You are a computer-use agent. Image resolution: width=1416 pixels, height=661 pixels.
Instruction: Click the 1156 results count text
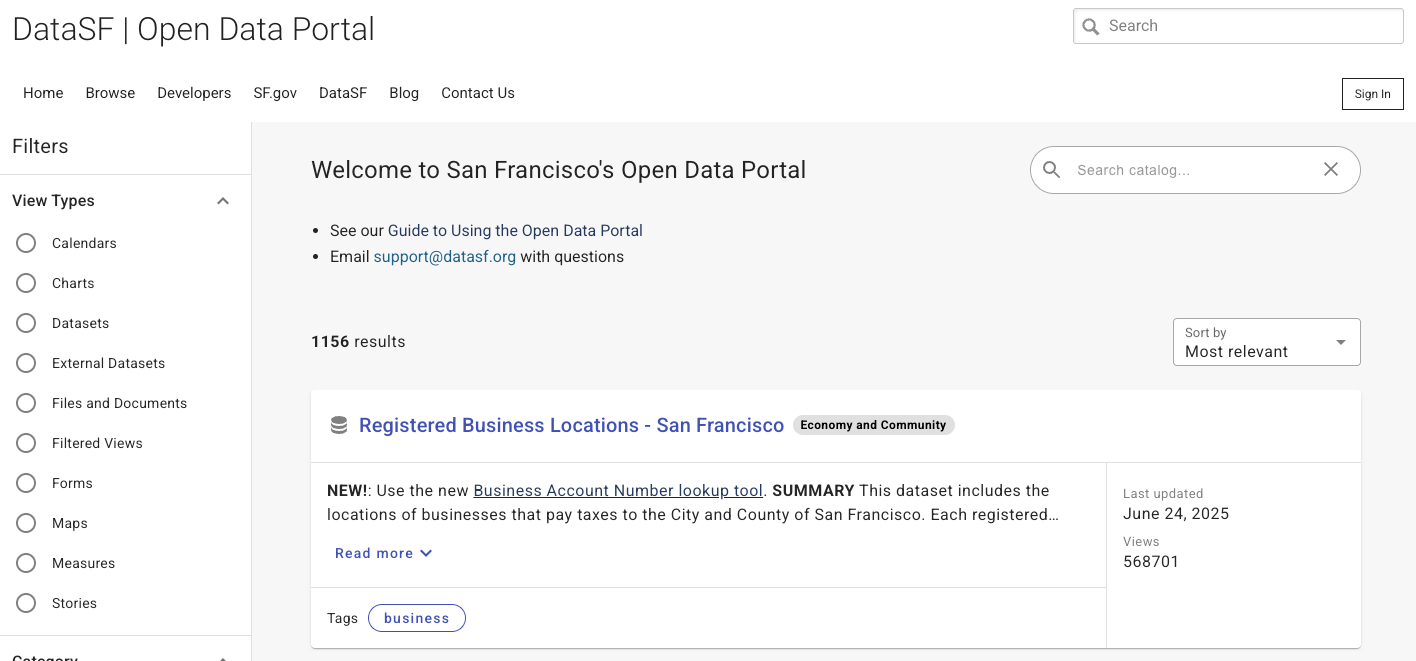pyautogui.click(x=358, y=342)
